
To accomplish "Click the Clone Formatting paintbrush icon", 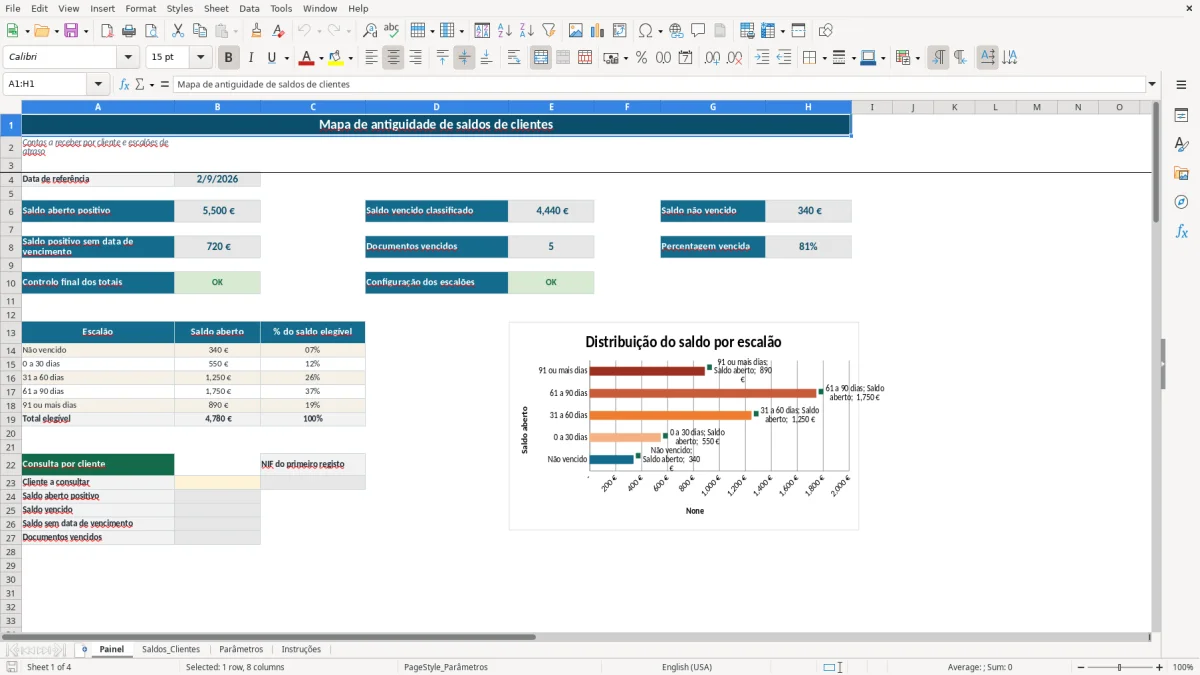I will [x=256, y=31].
